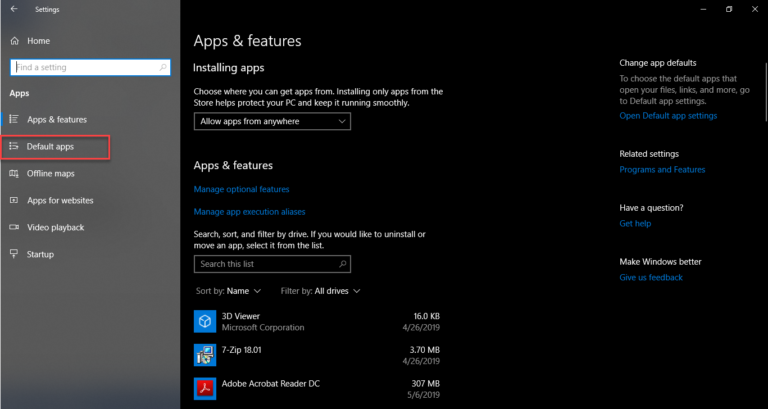
Task: Click the Adobe Acrobat Reader DC icon
Action: point(204,388)
